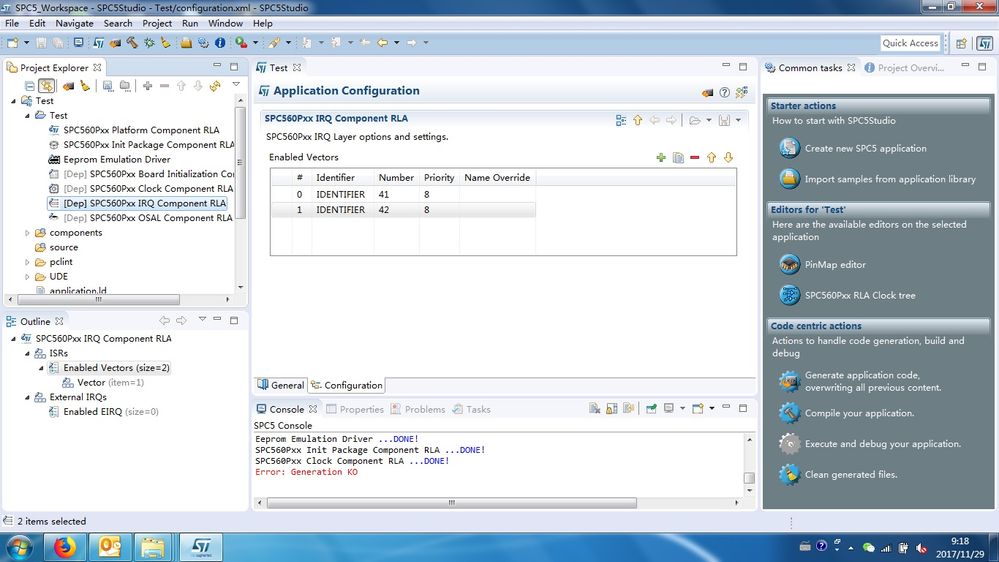Click the refresh arrows icon in Project Explorer toolbar

(x=215, y=85)
